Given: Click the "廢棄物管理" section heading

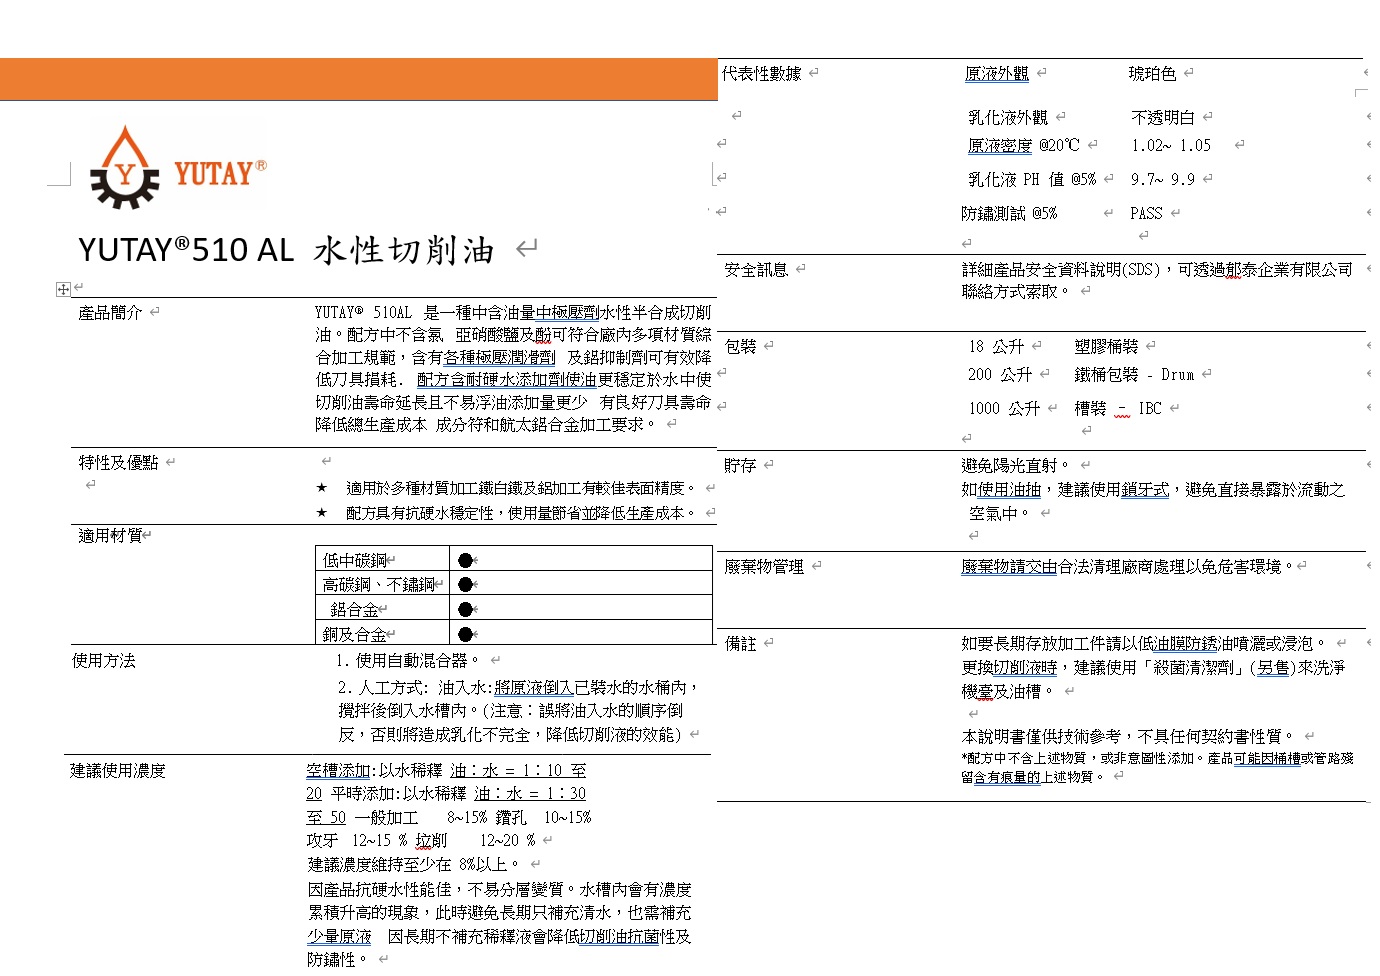Looking at the screenshot, I should 765,566.
